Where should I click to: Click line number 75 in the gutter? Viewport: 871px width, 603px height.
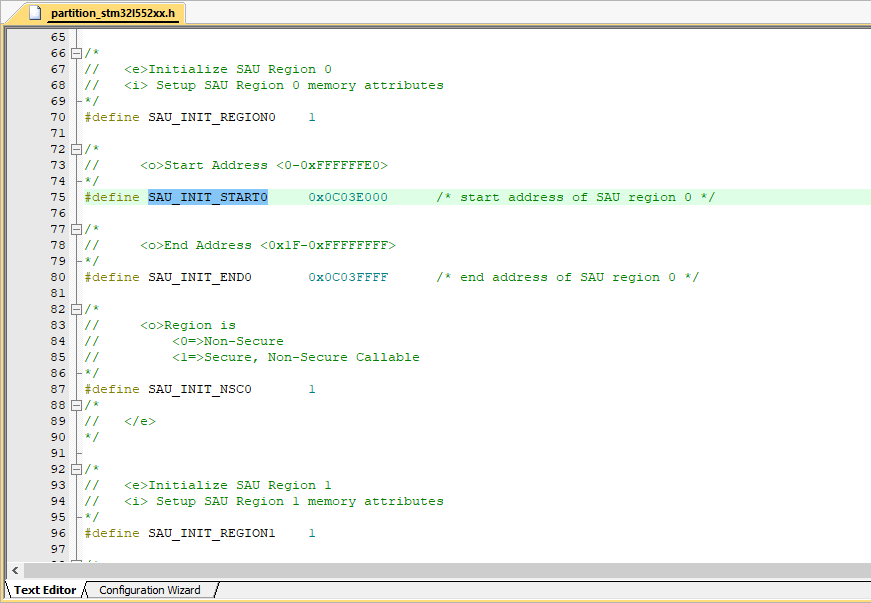(x=58, y=197)
